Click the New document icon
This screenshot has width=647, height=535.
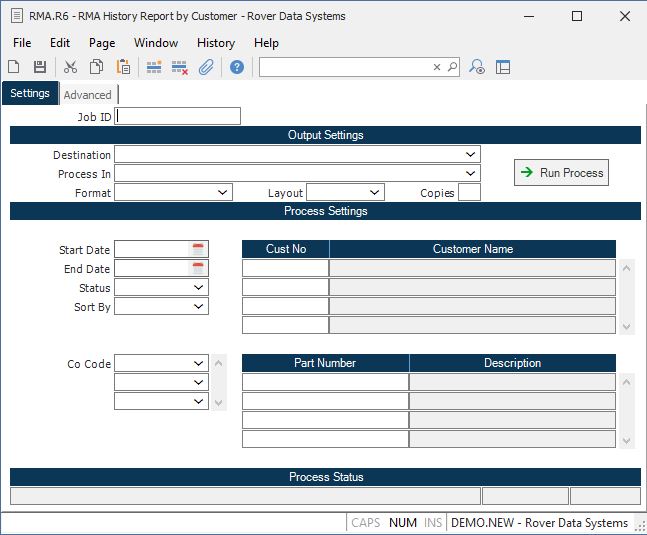[14, 67]
